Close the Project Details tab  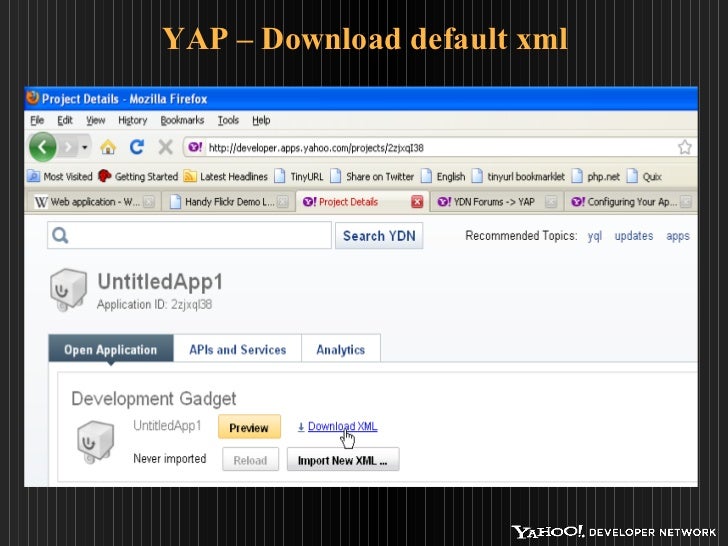(x=417, y=202)
